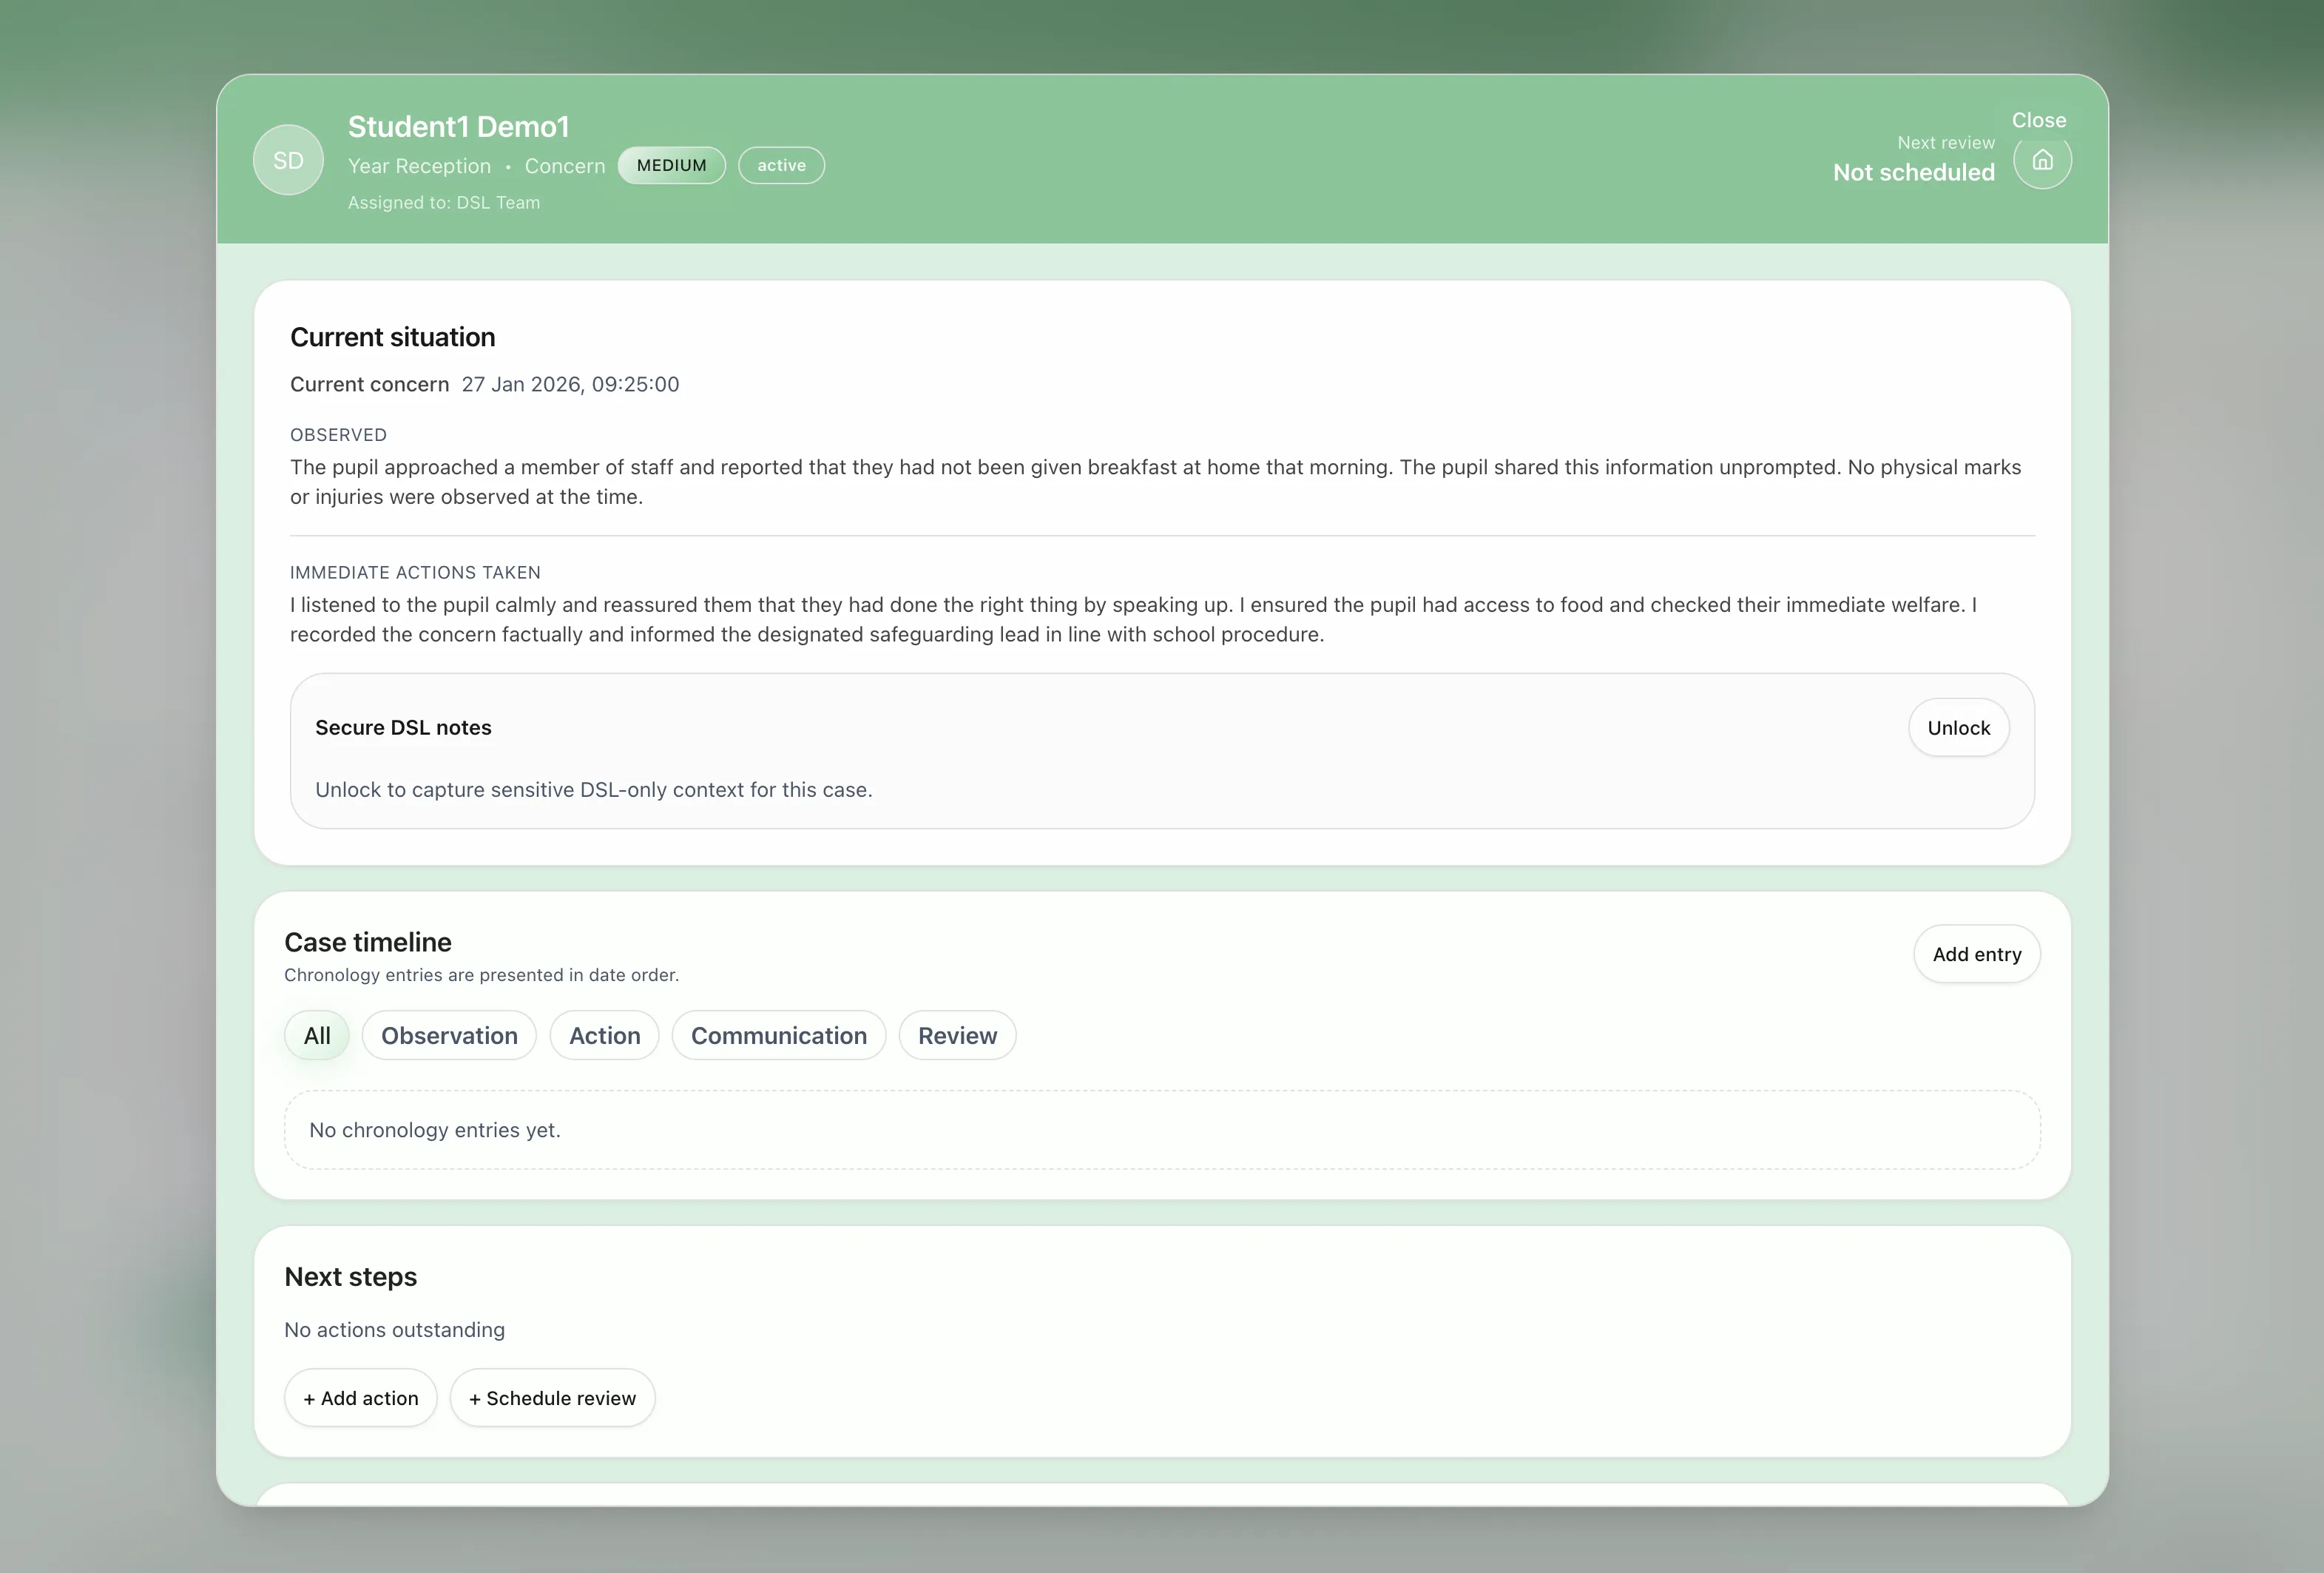Click the empty No chronology entries box

pos(1161,1130)
